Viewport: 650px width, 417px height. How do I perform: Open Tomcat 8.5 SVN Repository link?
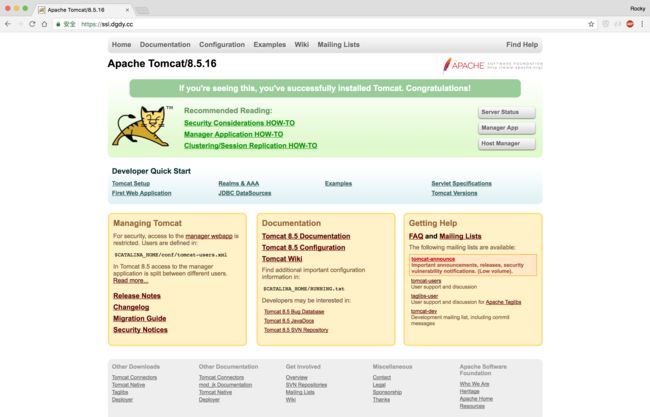point(296,330)
